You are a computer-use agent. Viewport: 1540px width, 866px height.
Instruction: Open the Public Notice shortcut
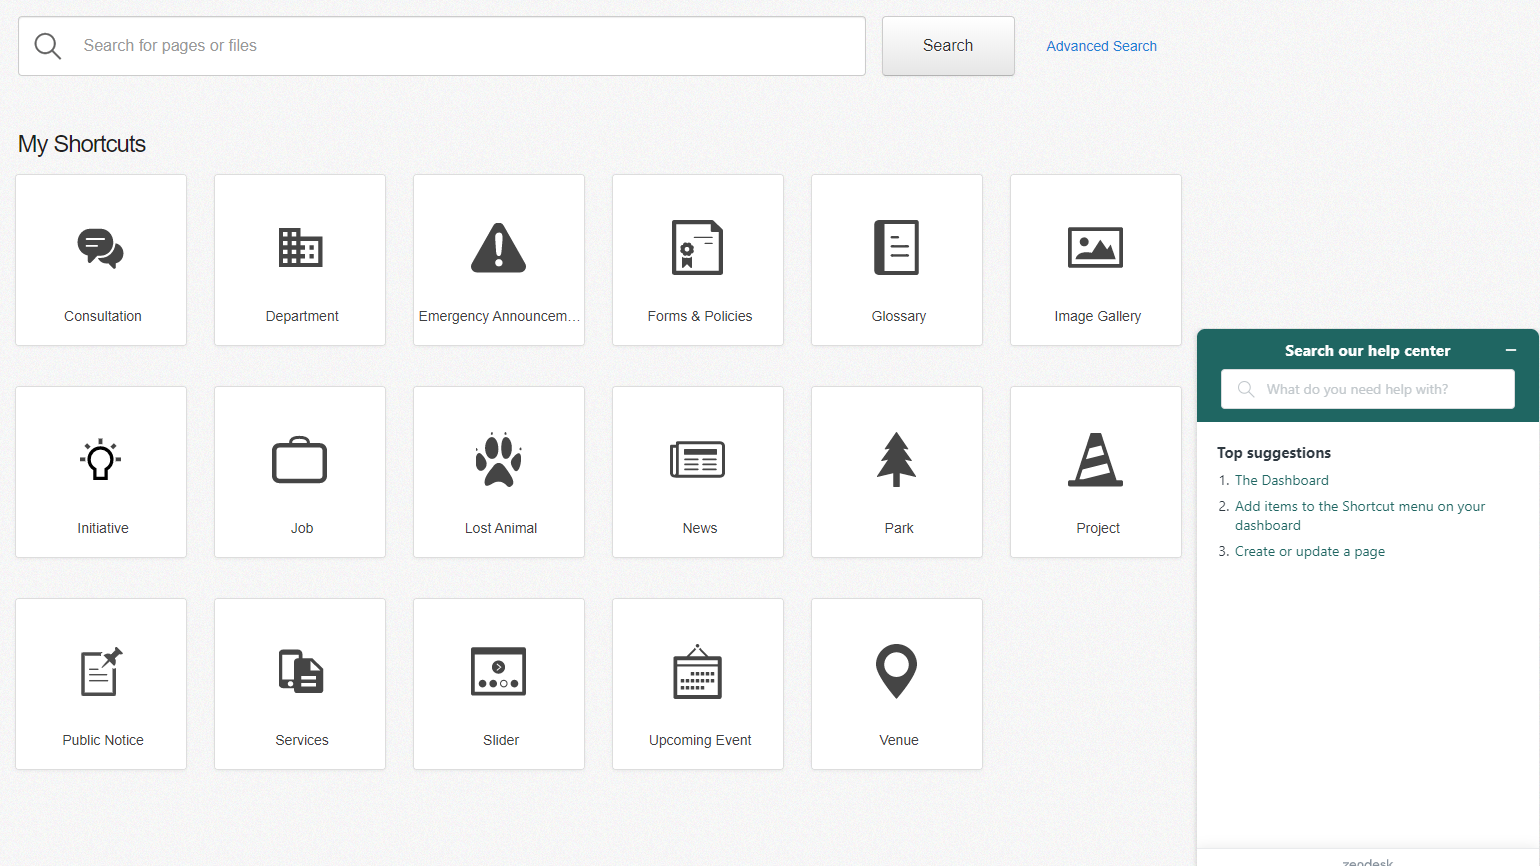coord(100,684)
